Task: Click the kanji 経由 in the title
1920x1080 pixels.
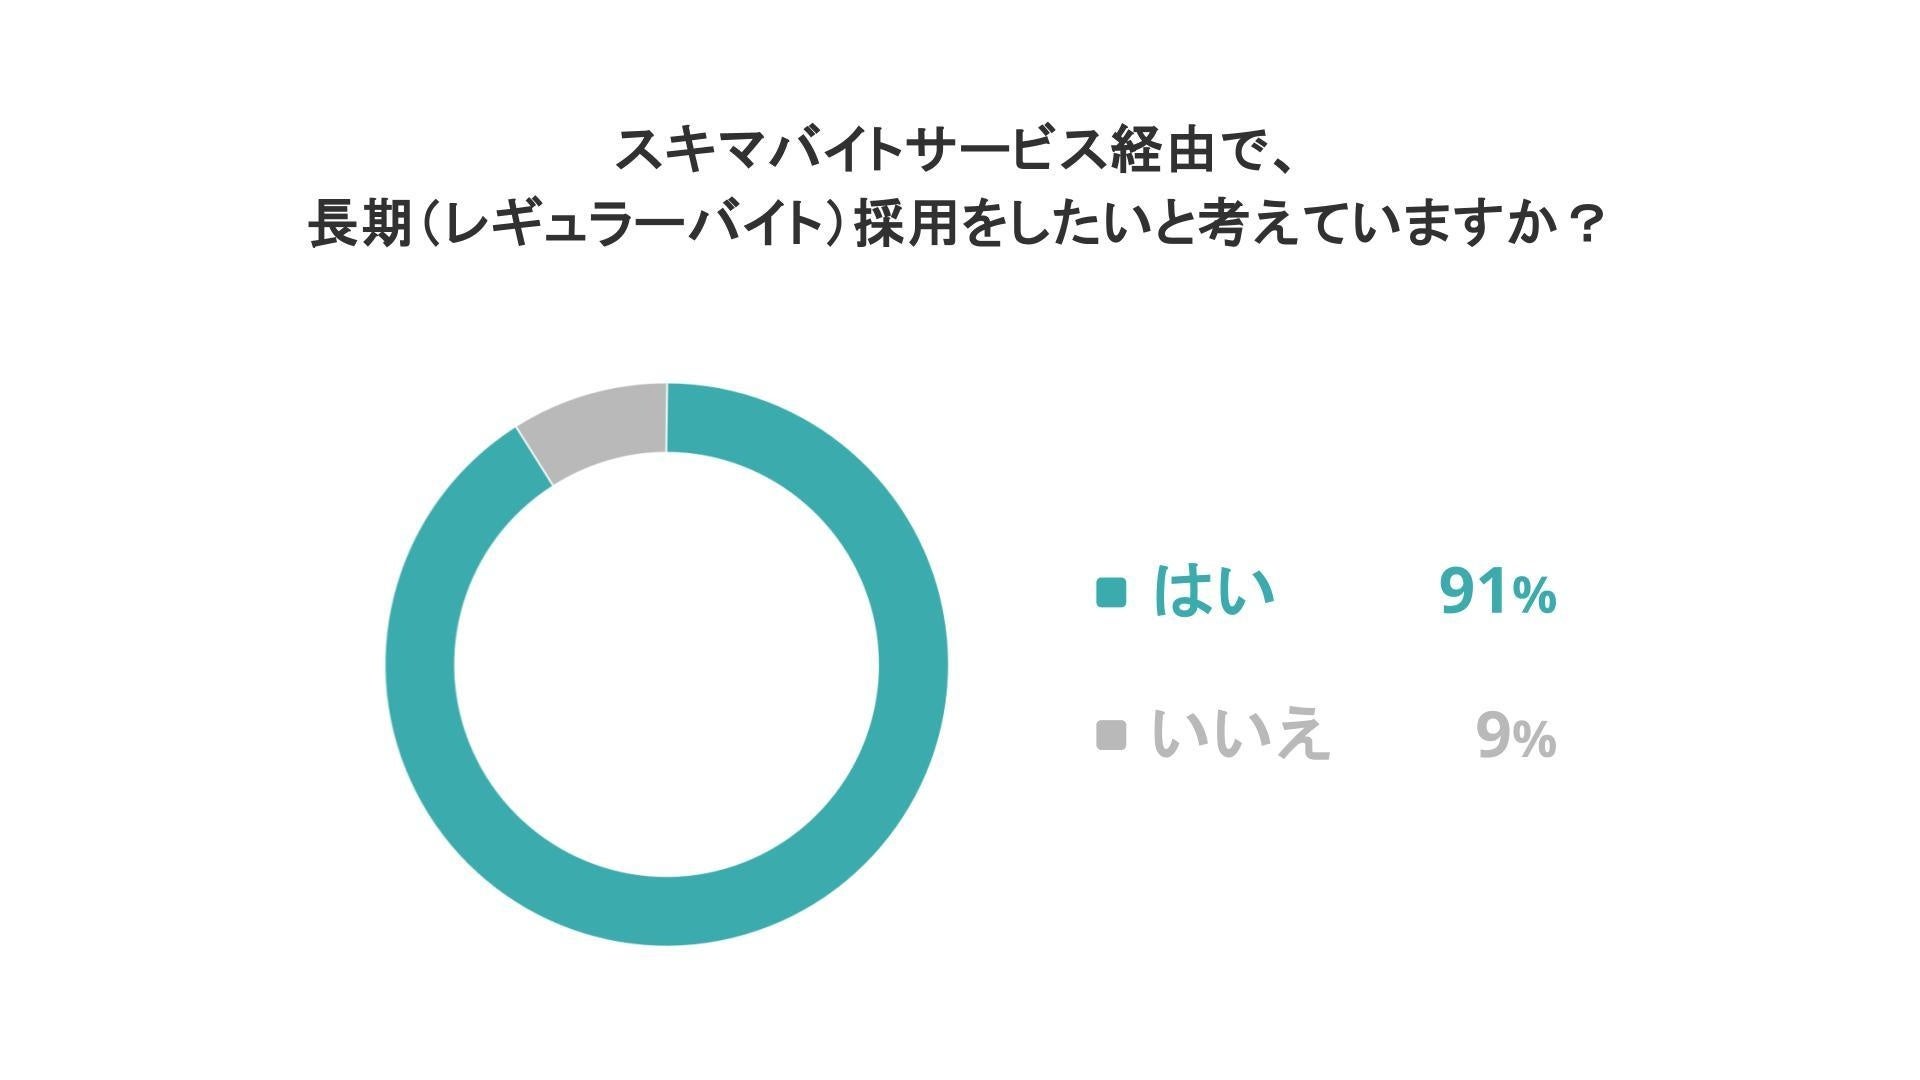Action: 1173,150
